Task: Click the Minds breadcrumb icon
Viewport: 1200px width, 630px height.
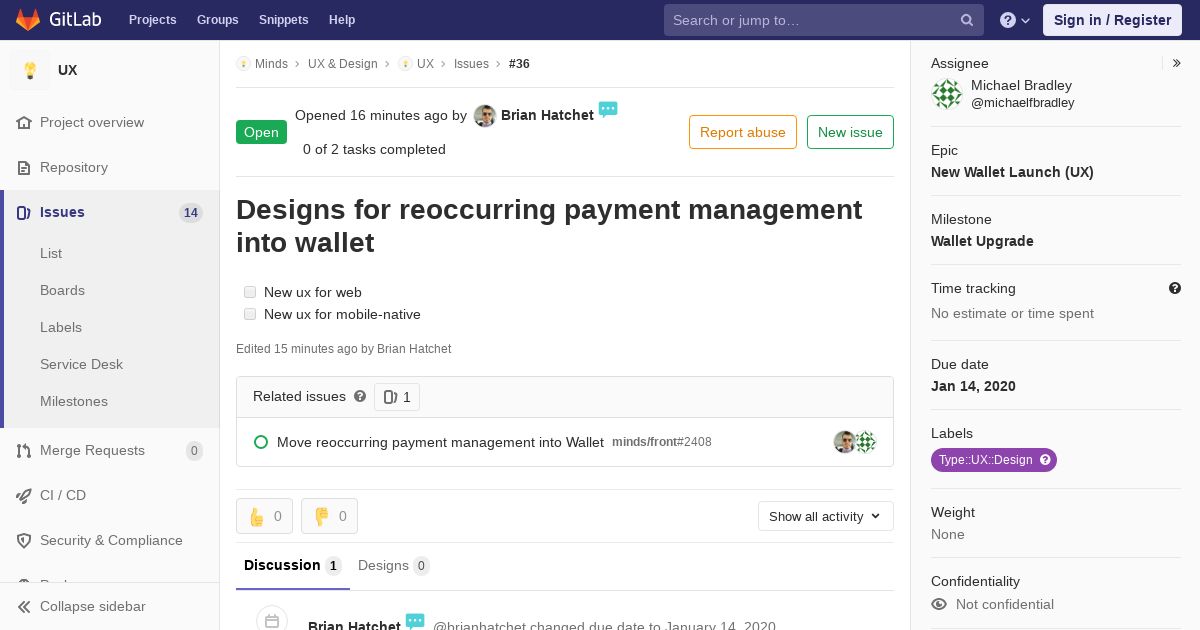Action: point(243,64)
